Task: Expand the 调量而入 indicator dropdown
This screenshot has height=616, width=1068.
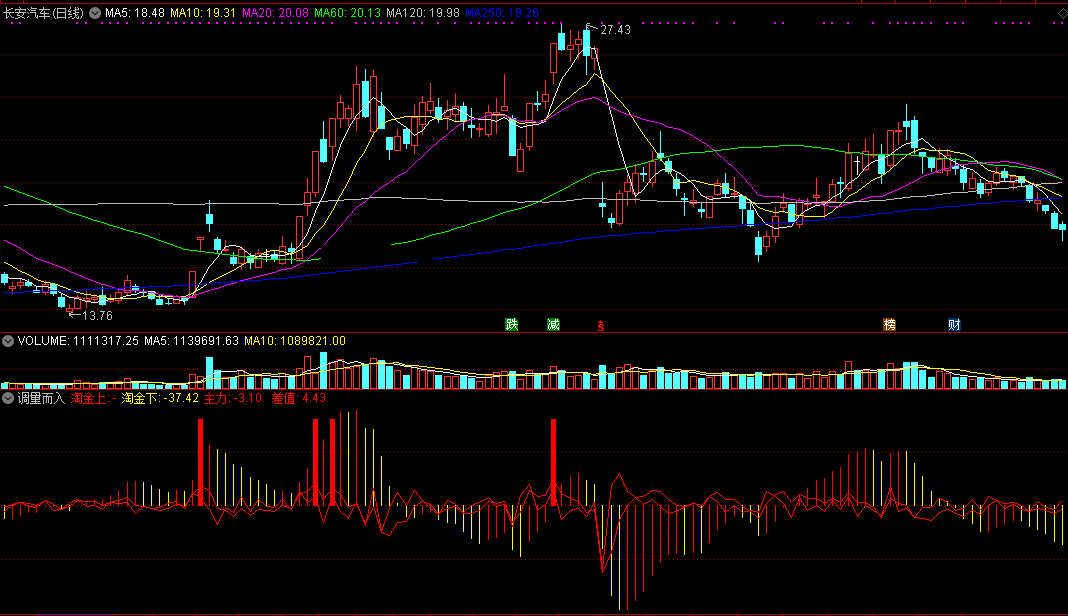Action: [8, 398]
